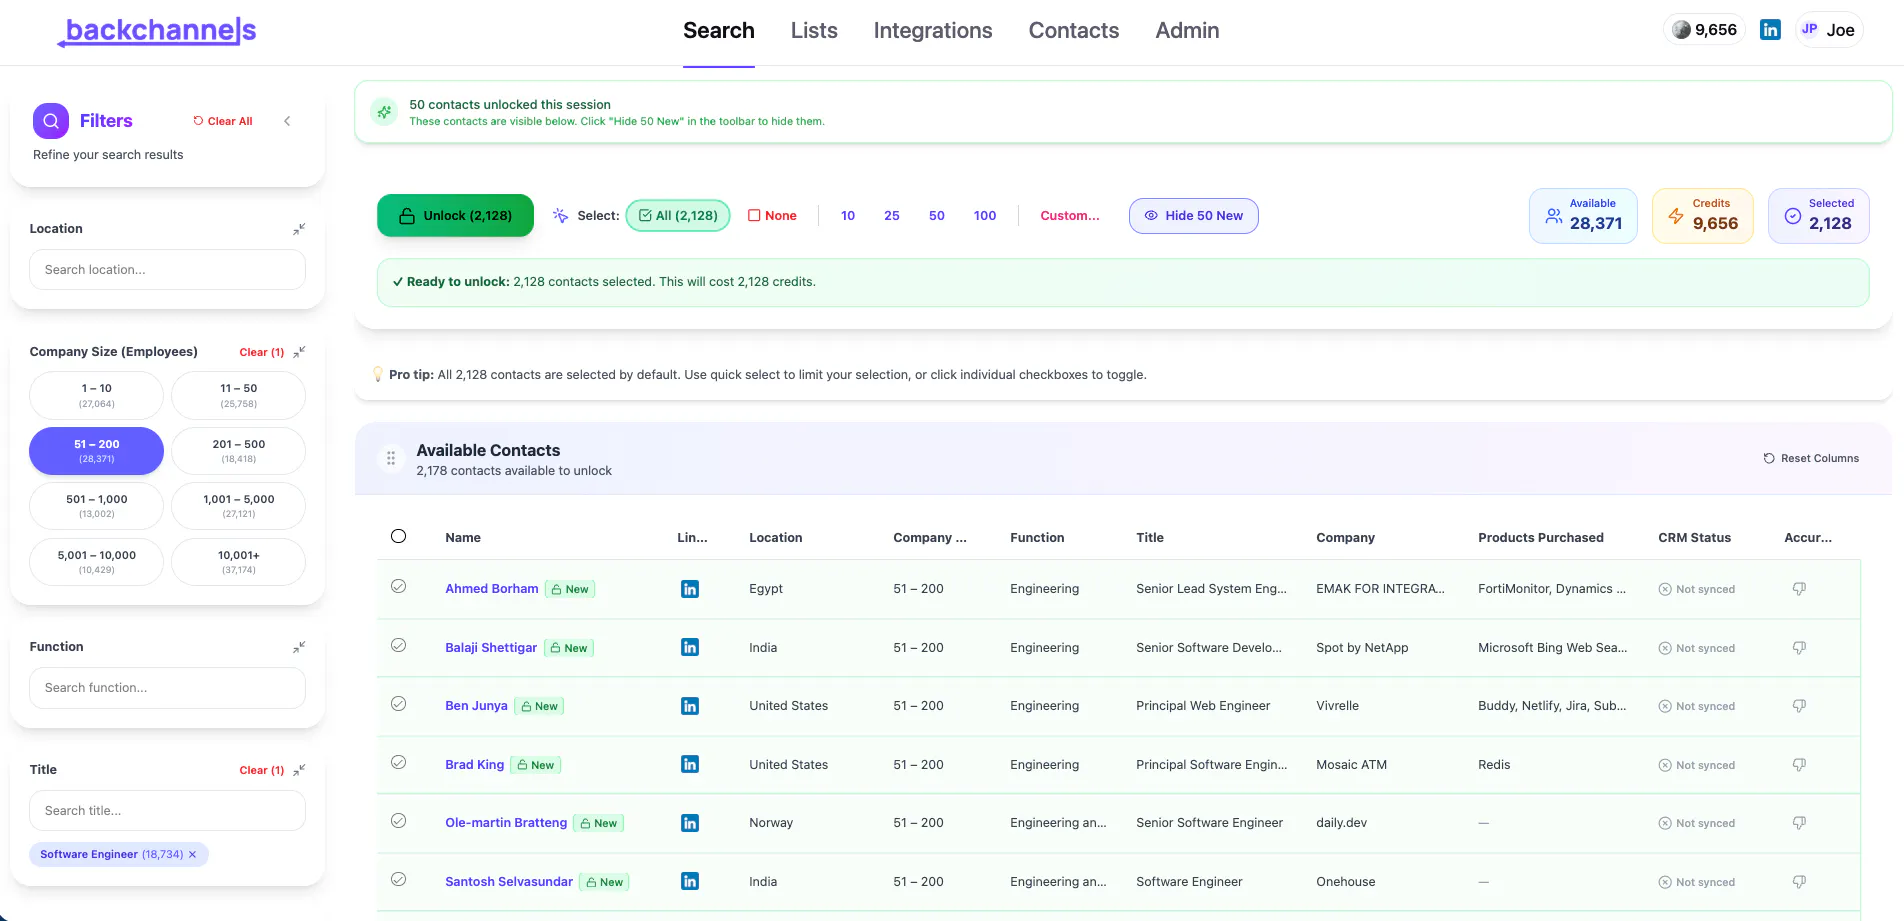Uncheck the row checkbox for Ole-martin Bratteng
This screenshot has width=1904, height=921.
tap(398, 821)
